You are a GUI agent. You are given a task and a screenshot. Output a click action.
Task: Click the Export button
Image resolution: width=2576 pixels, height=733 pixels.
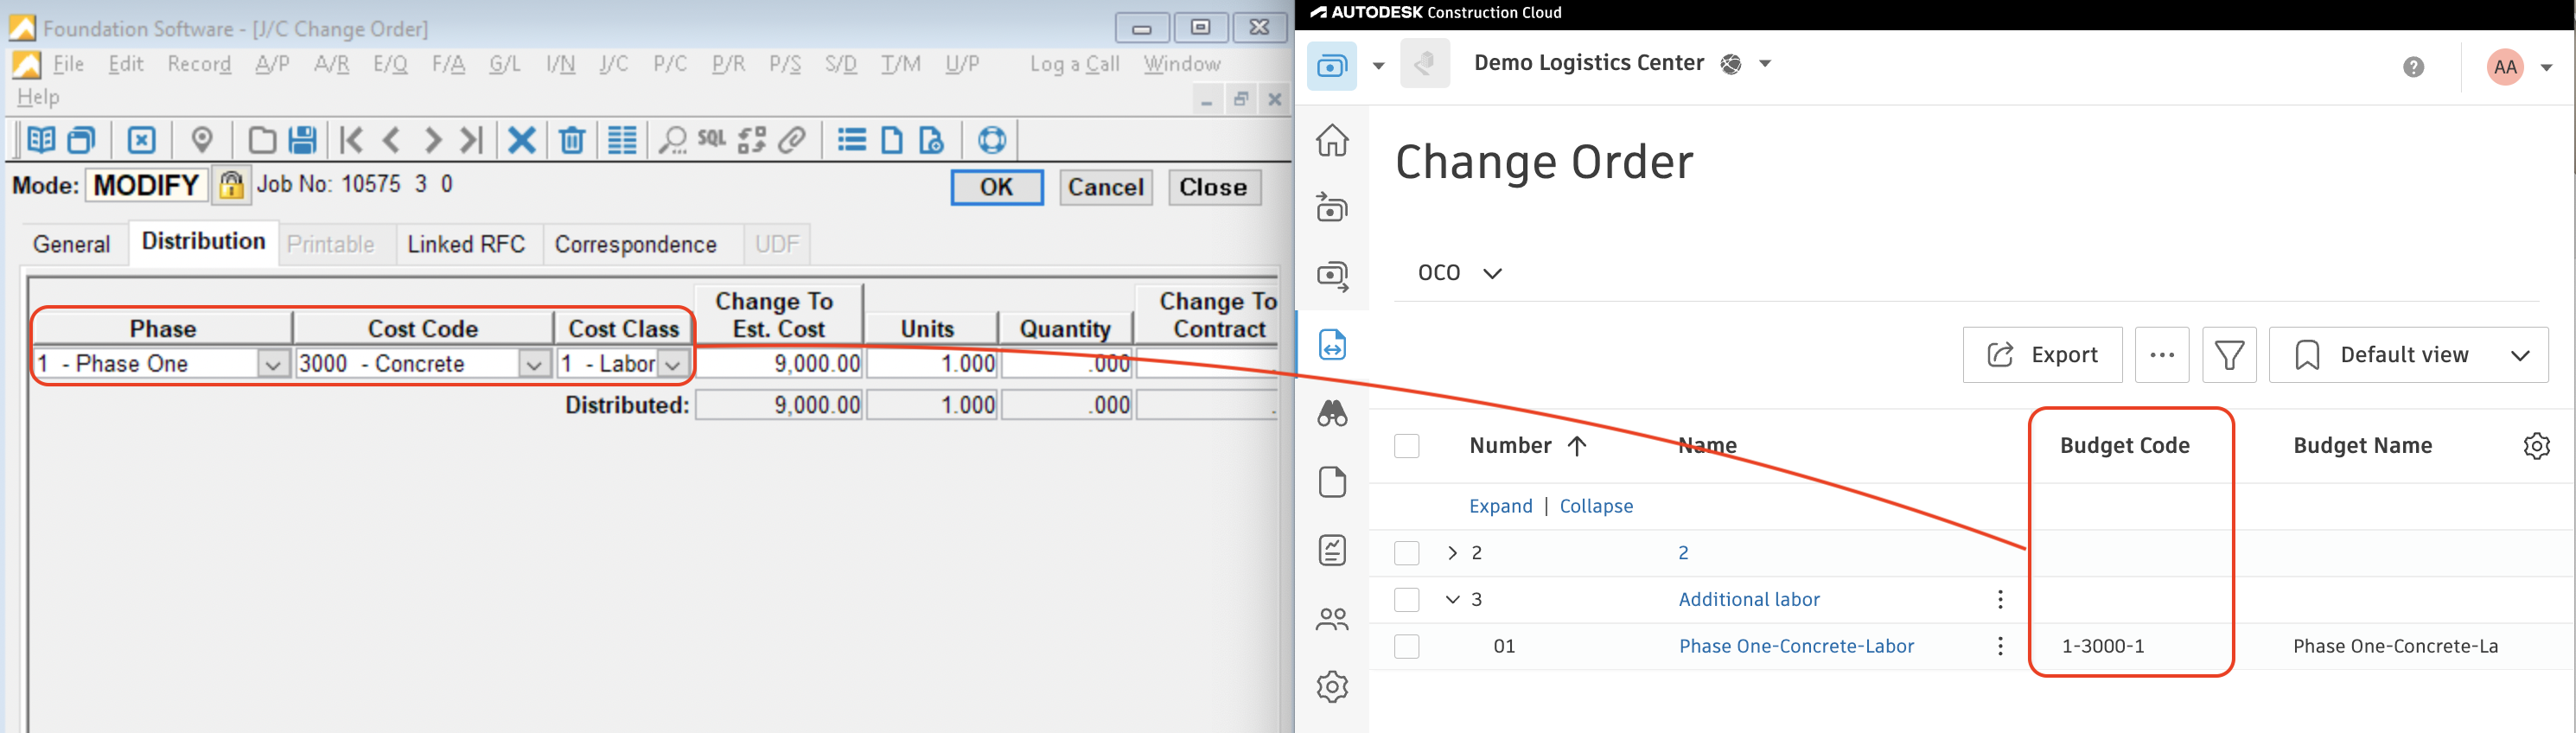[2041, 355]
